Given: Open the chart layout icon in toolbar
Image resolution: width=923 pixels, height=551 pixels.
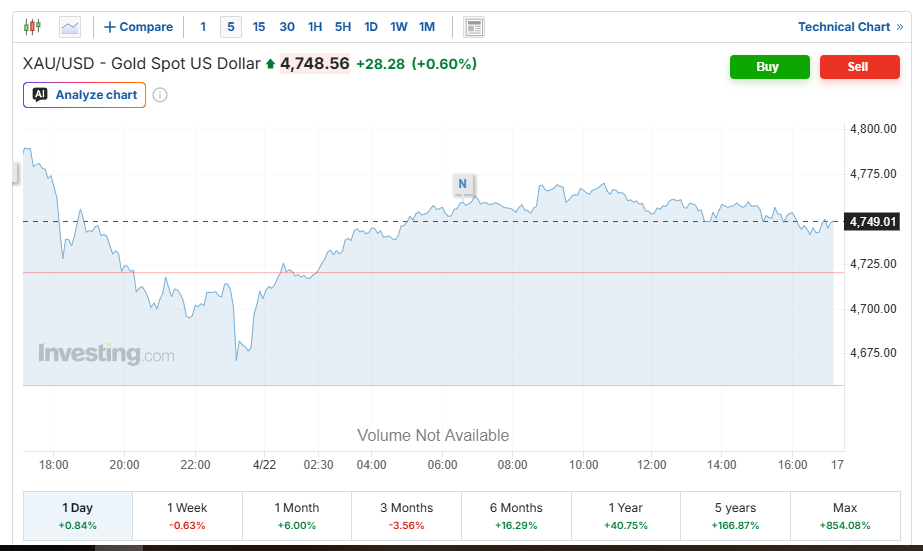Looking at the screenshot, I should [474, 27].
